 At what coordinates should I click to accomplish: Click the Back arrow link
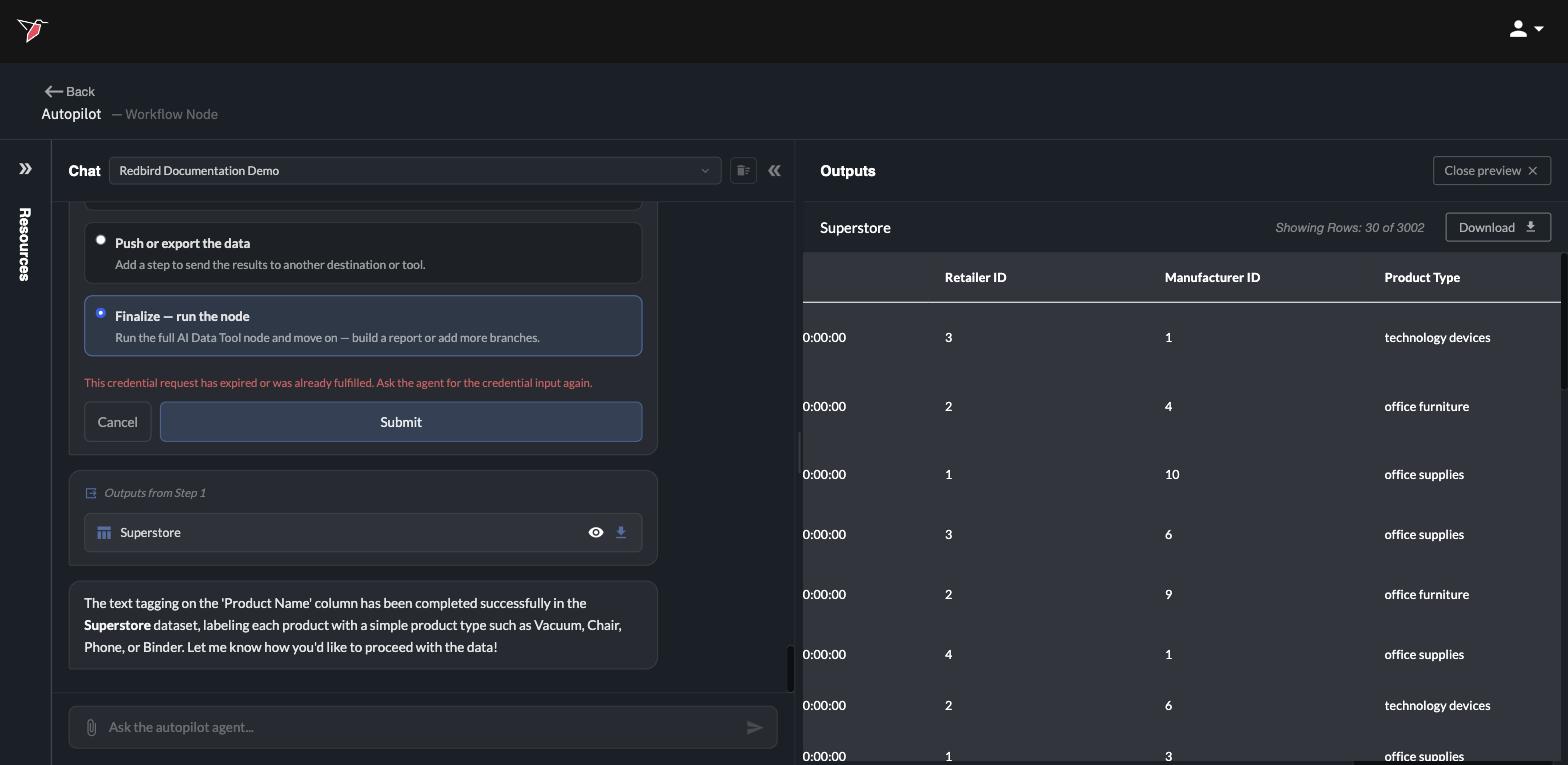coord(69,91)
